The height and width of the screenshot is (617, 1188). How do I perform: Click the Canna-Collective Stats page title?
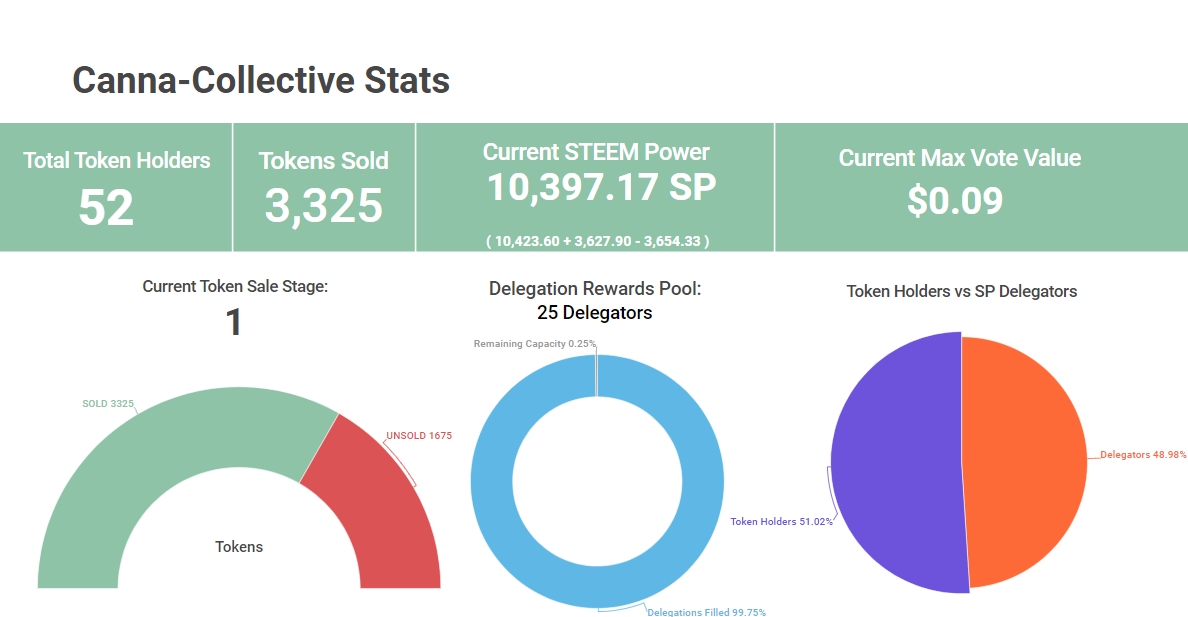pos(261,80)
